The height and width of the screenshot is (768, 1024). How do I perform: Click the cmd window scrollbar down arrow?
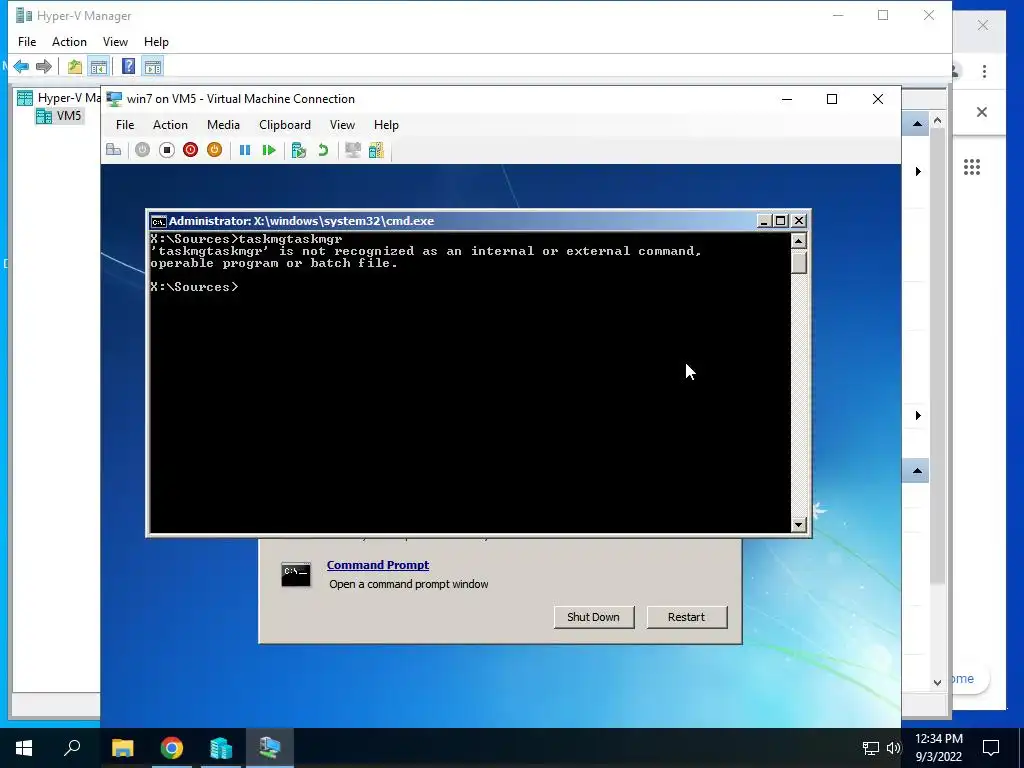[798, 524]
